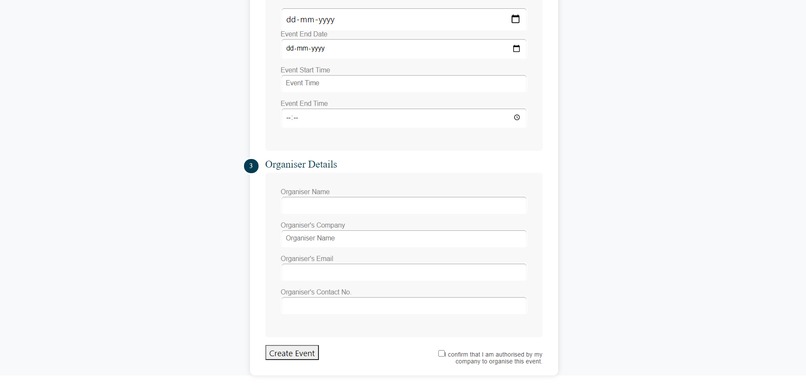Focus the Organiser's Company field

coord(404,238)
